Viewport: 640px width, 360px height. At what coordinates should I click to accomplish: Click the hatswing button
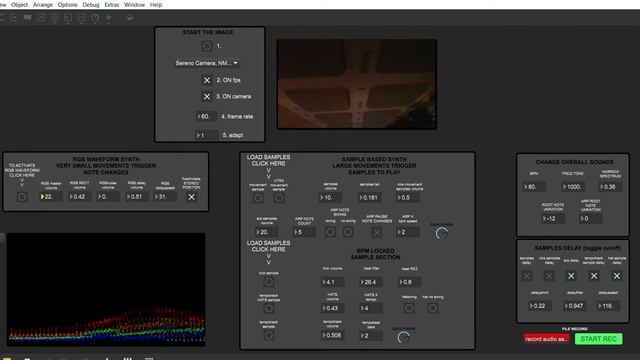pos(409,308)
